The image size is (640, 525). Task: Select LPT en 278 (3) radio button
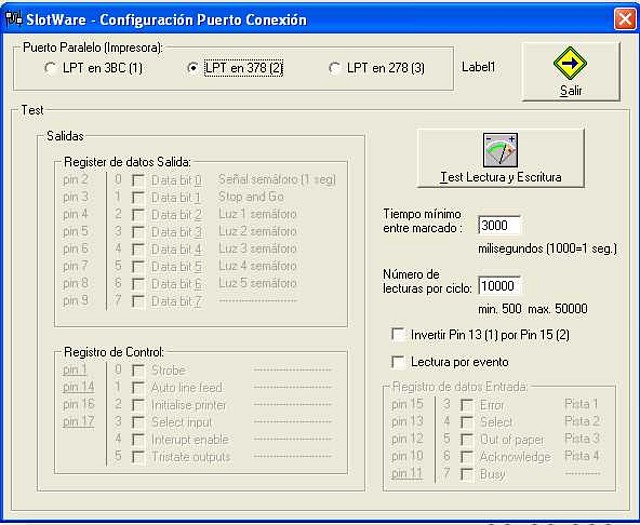(x=335, y=68)
